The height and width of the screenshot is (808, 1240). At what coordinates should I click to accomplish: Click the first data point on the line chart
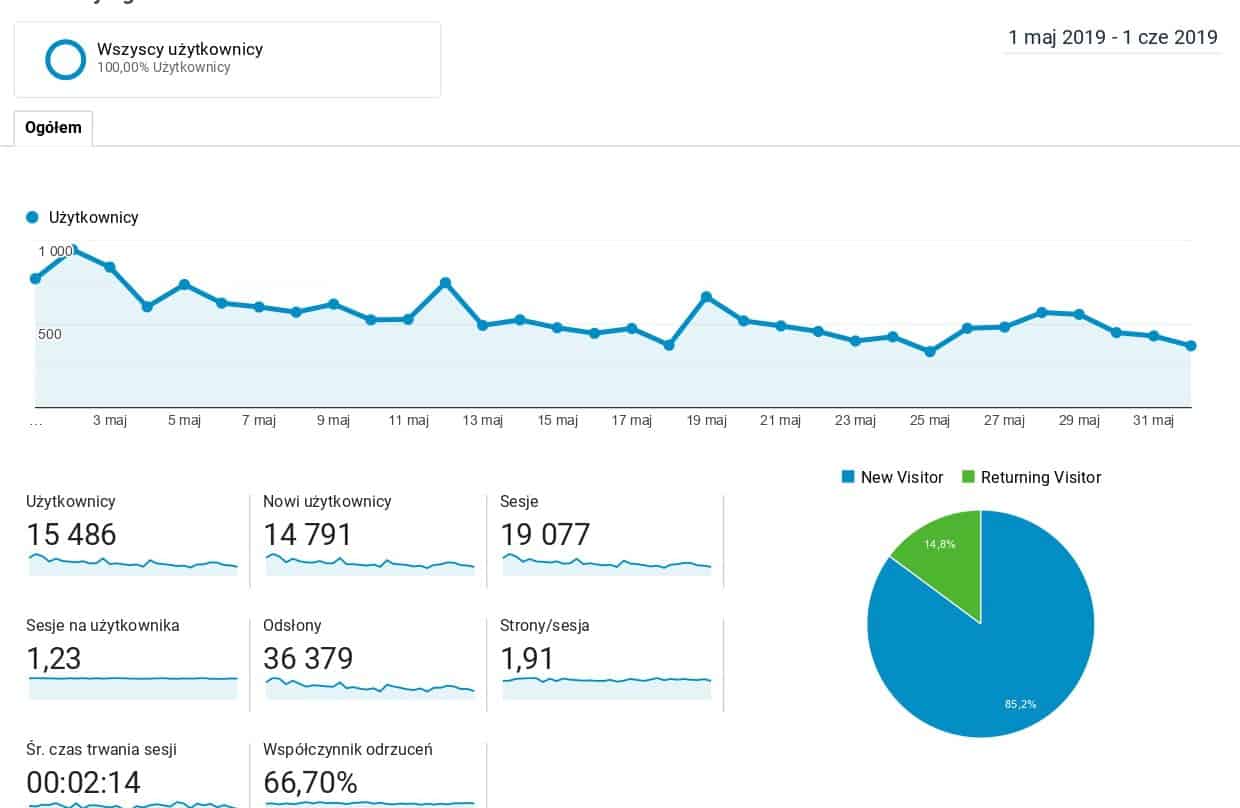point(36,278)
